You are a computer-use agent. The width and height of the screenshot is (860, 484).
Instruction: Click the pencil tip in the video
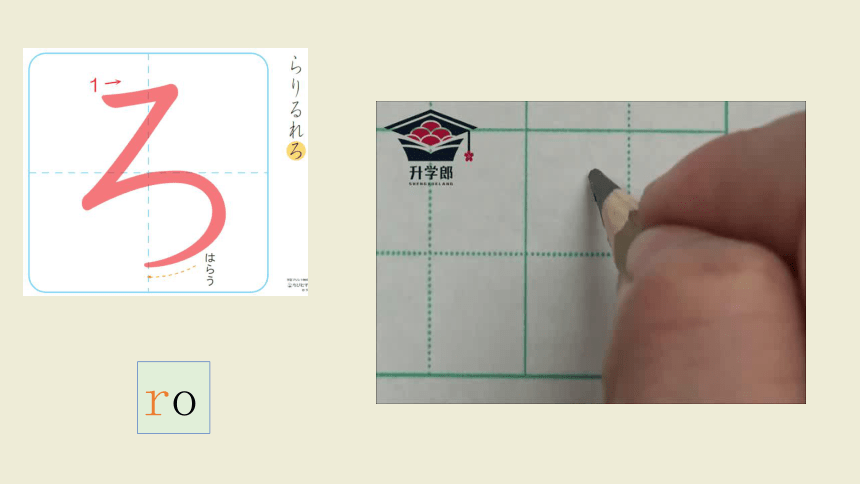coord(596,177)
